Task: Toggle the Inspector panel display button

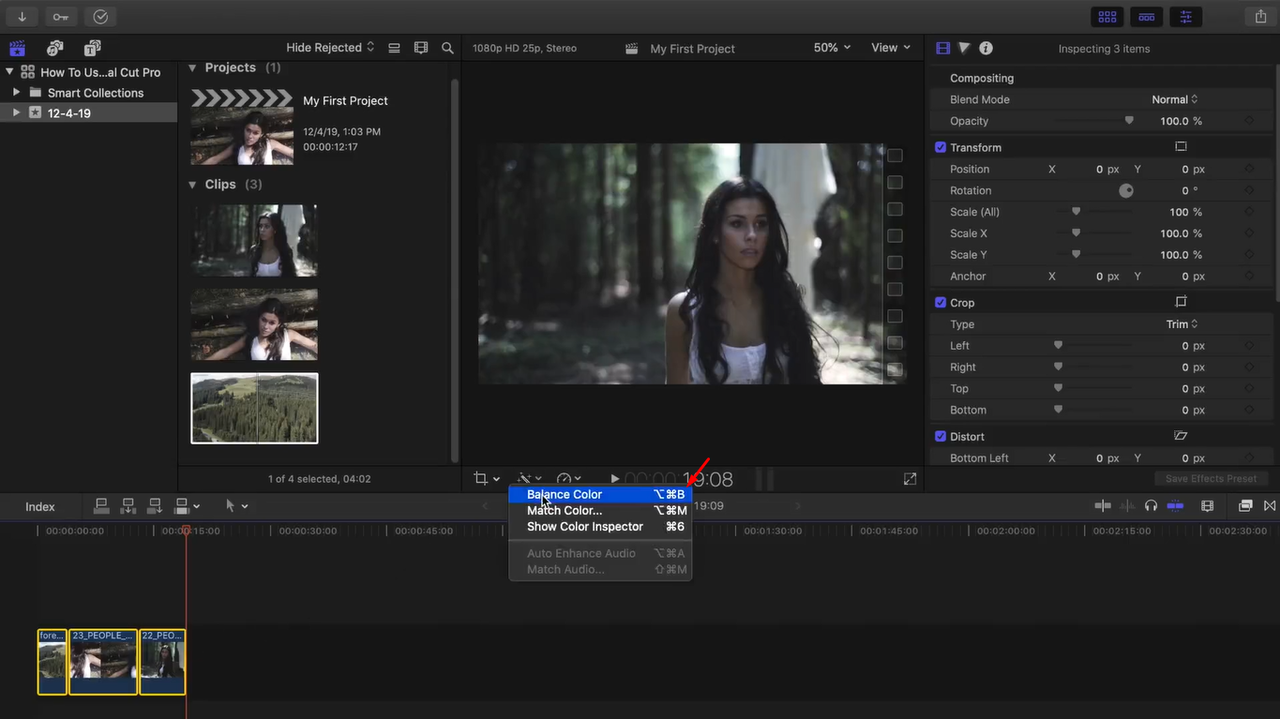Action: pyautogui.click(x=1186, y=17)
